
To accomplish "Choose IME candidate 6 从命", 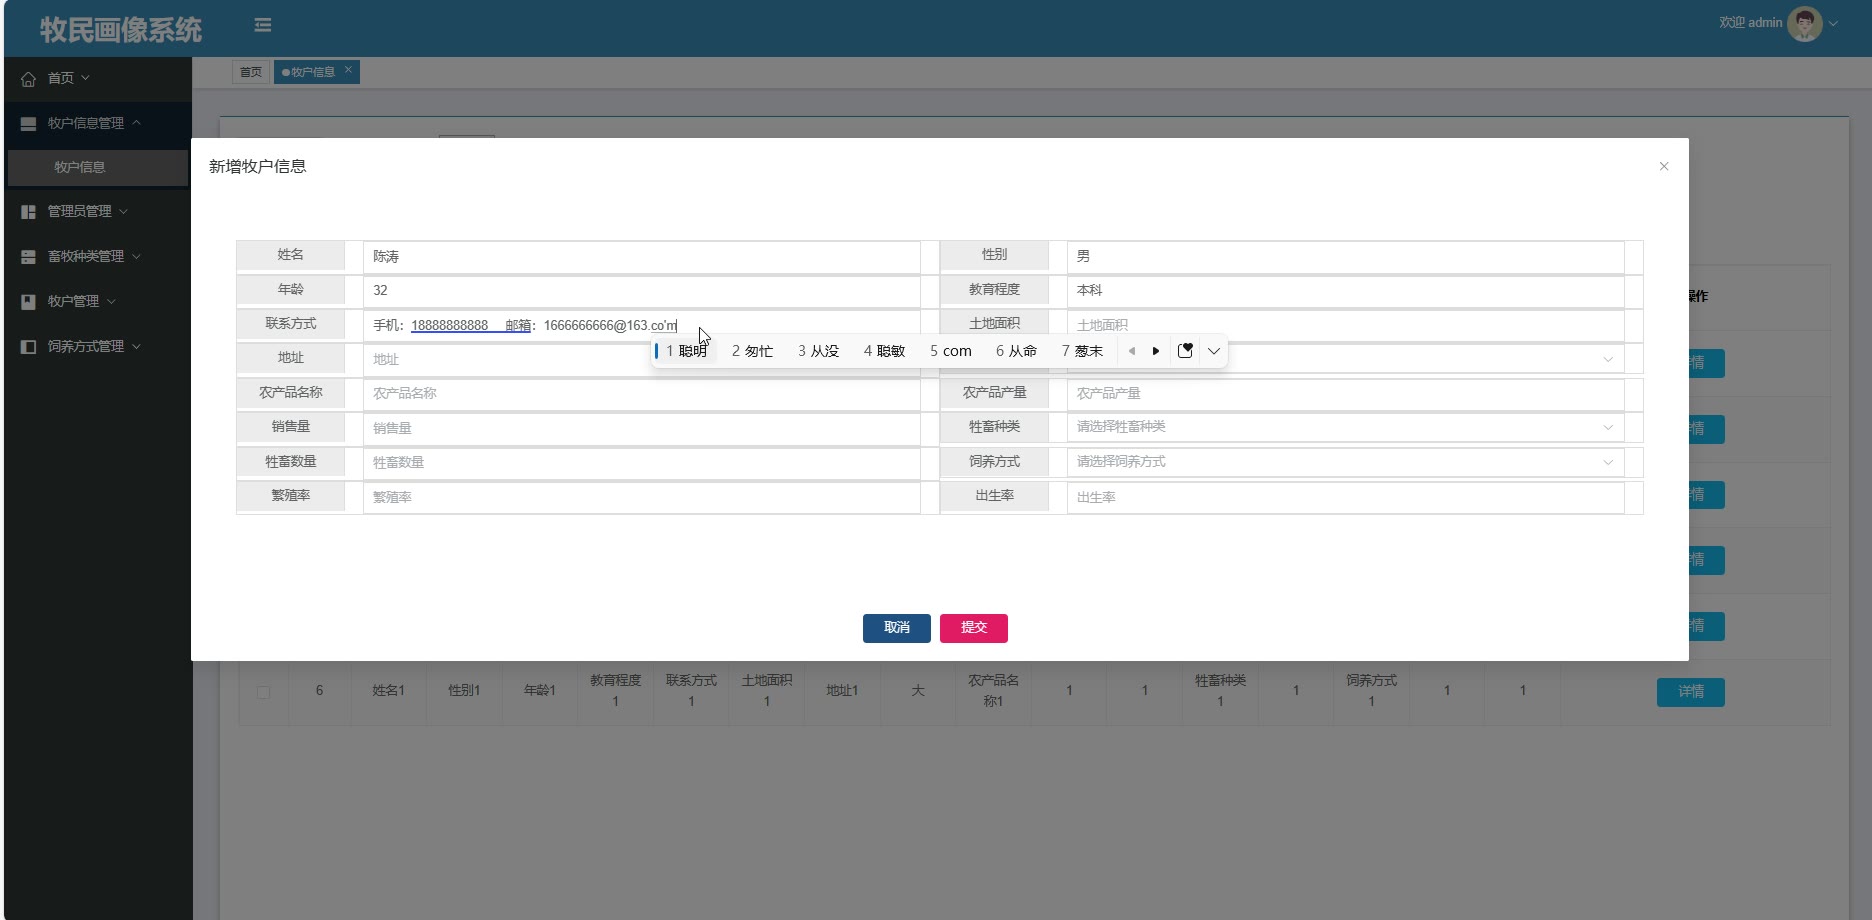I will [1016, 351].
